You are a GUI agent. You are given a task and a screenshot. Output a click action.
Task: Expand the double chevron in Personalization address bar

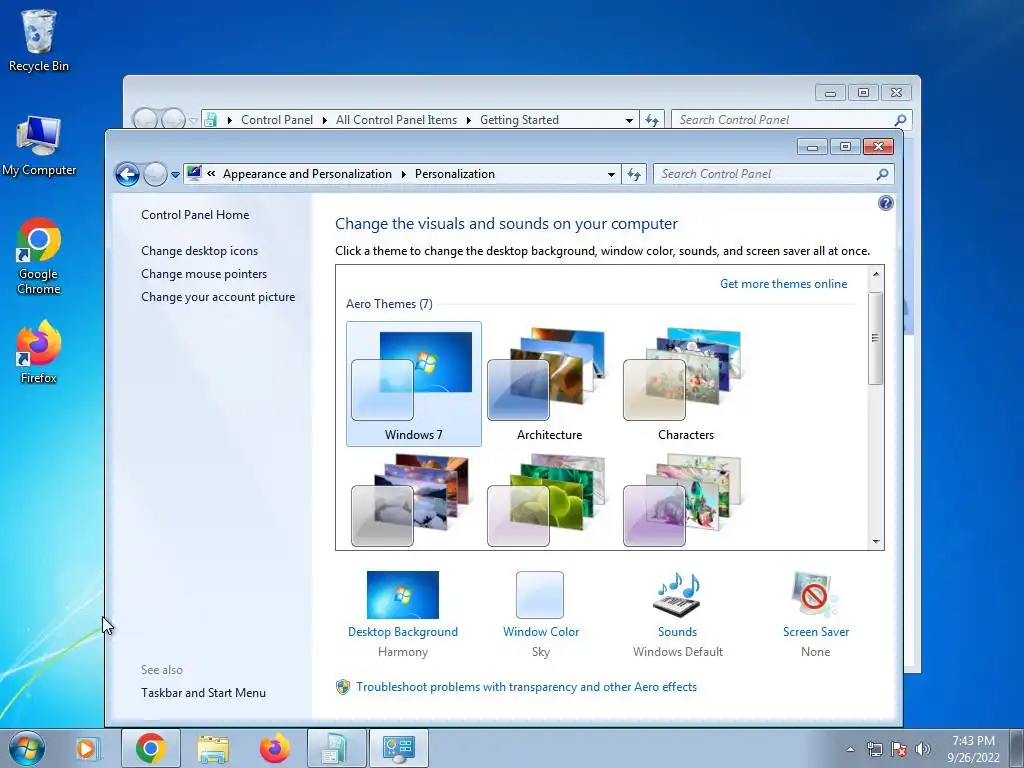[211, 174]
